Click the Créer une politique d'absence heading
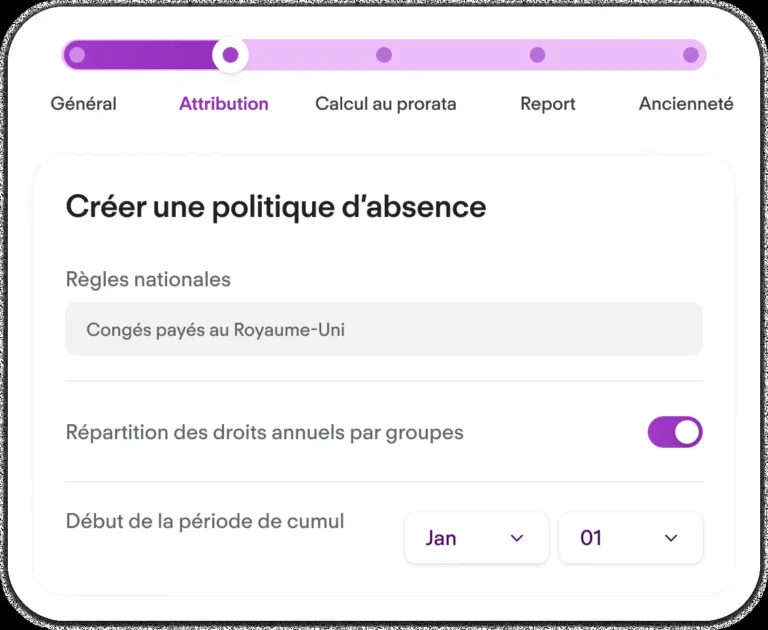The height and width of the screenshot is (630, 768). pos(276,206)
